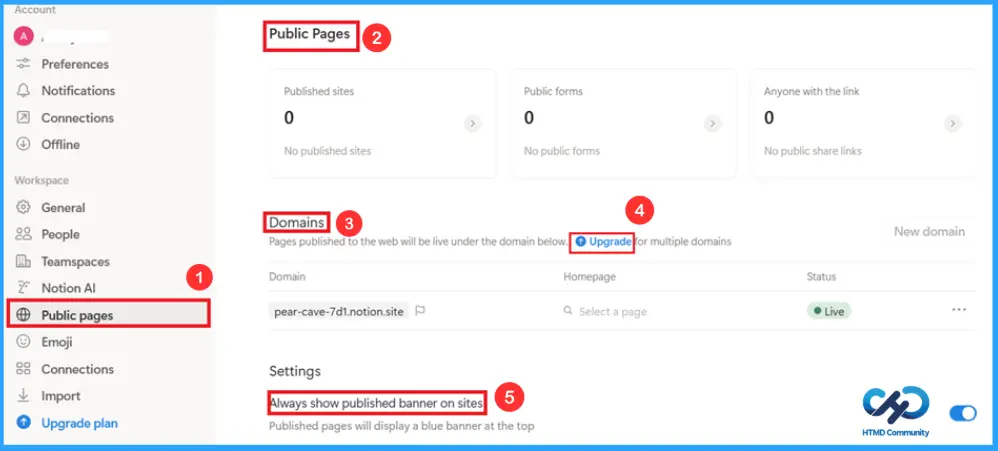The image size is (998, 451).
Task: Open the Anyone with the link card
Action: coord(862,123)
